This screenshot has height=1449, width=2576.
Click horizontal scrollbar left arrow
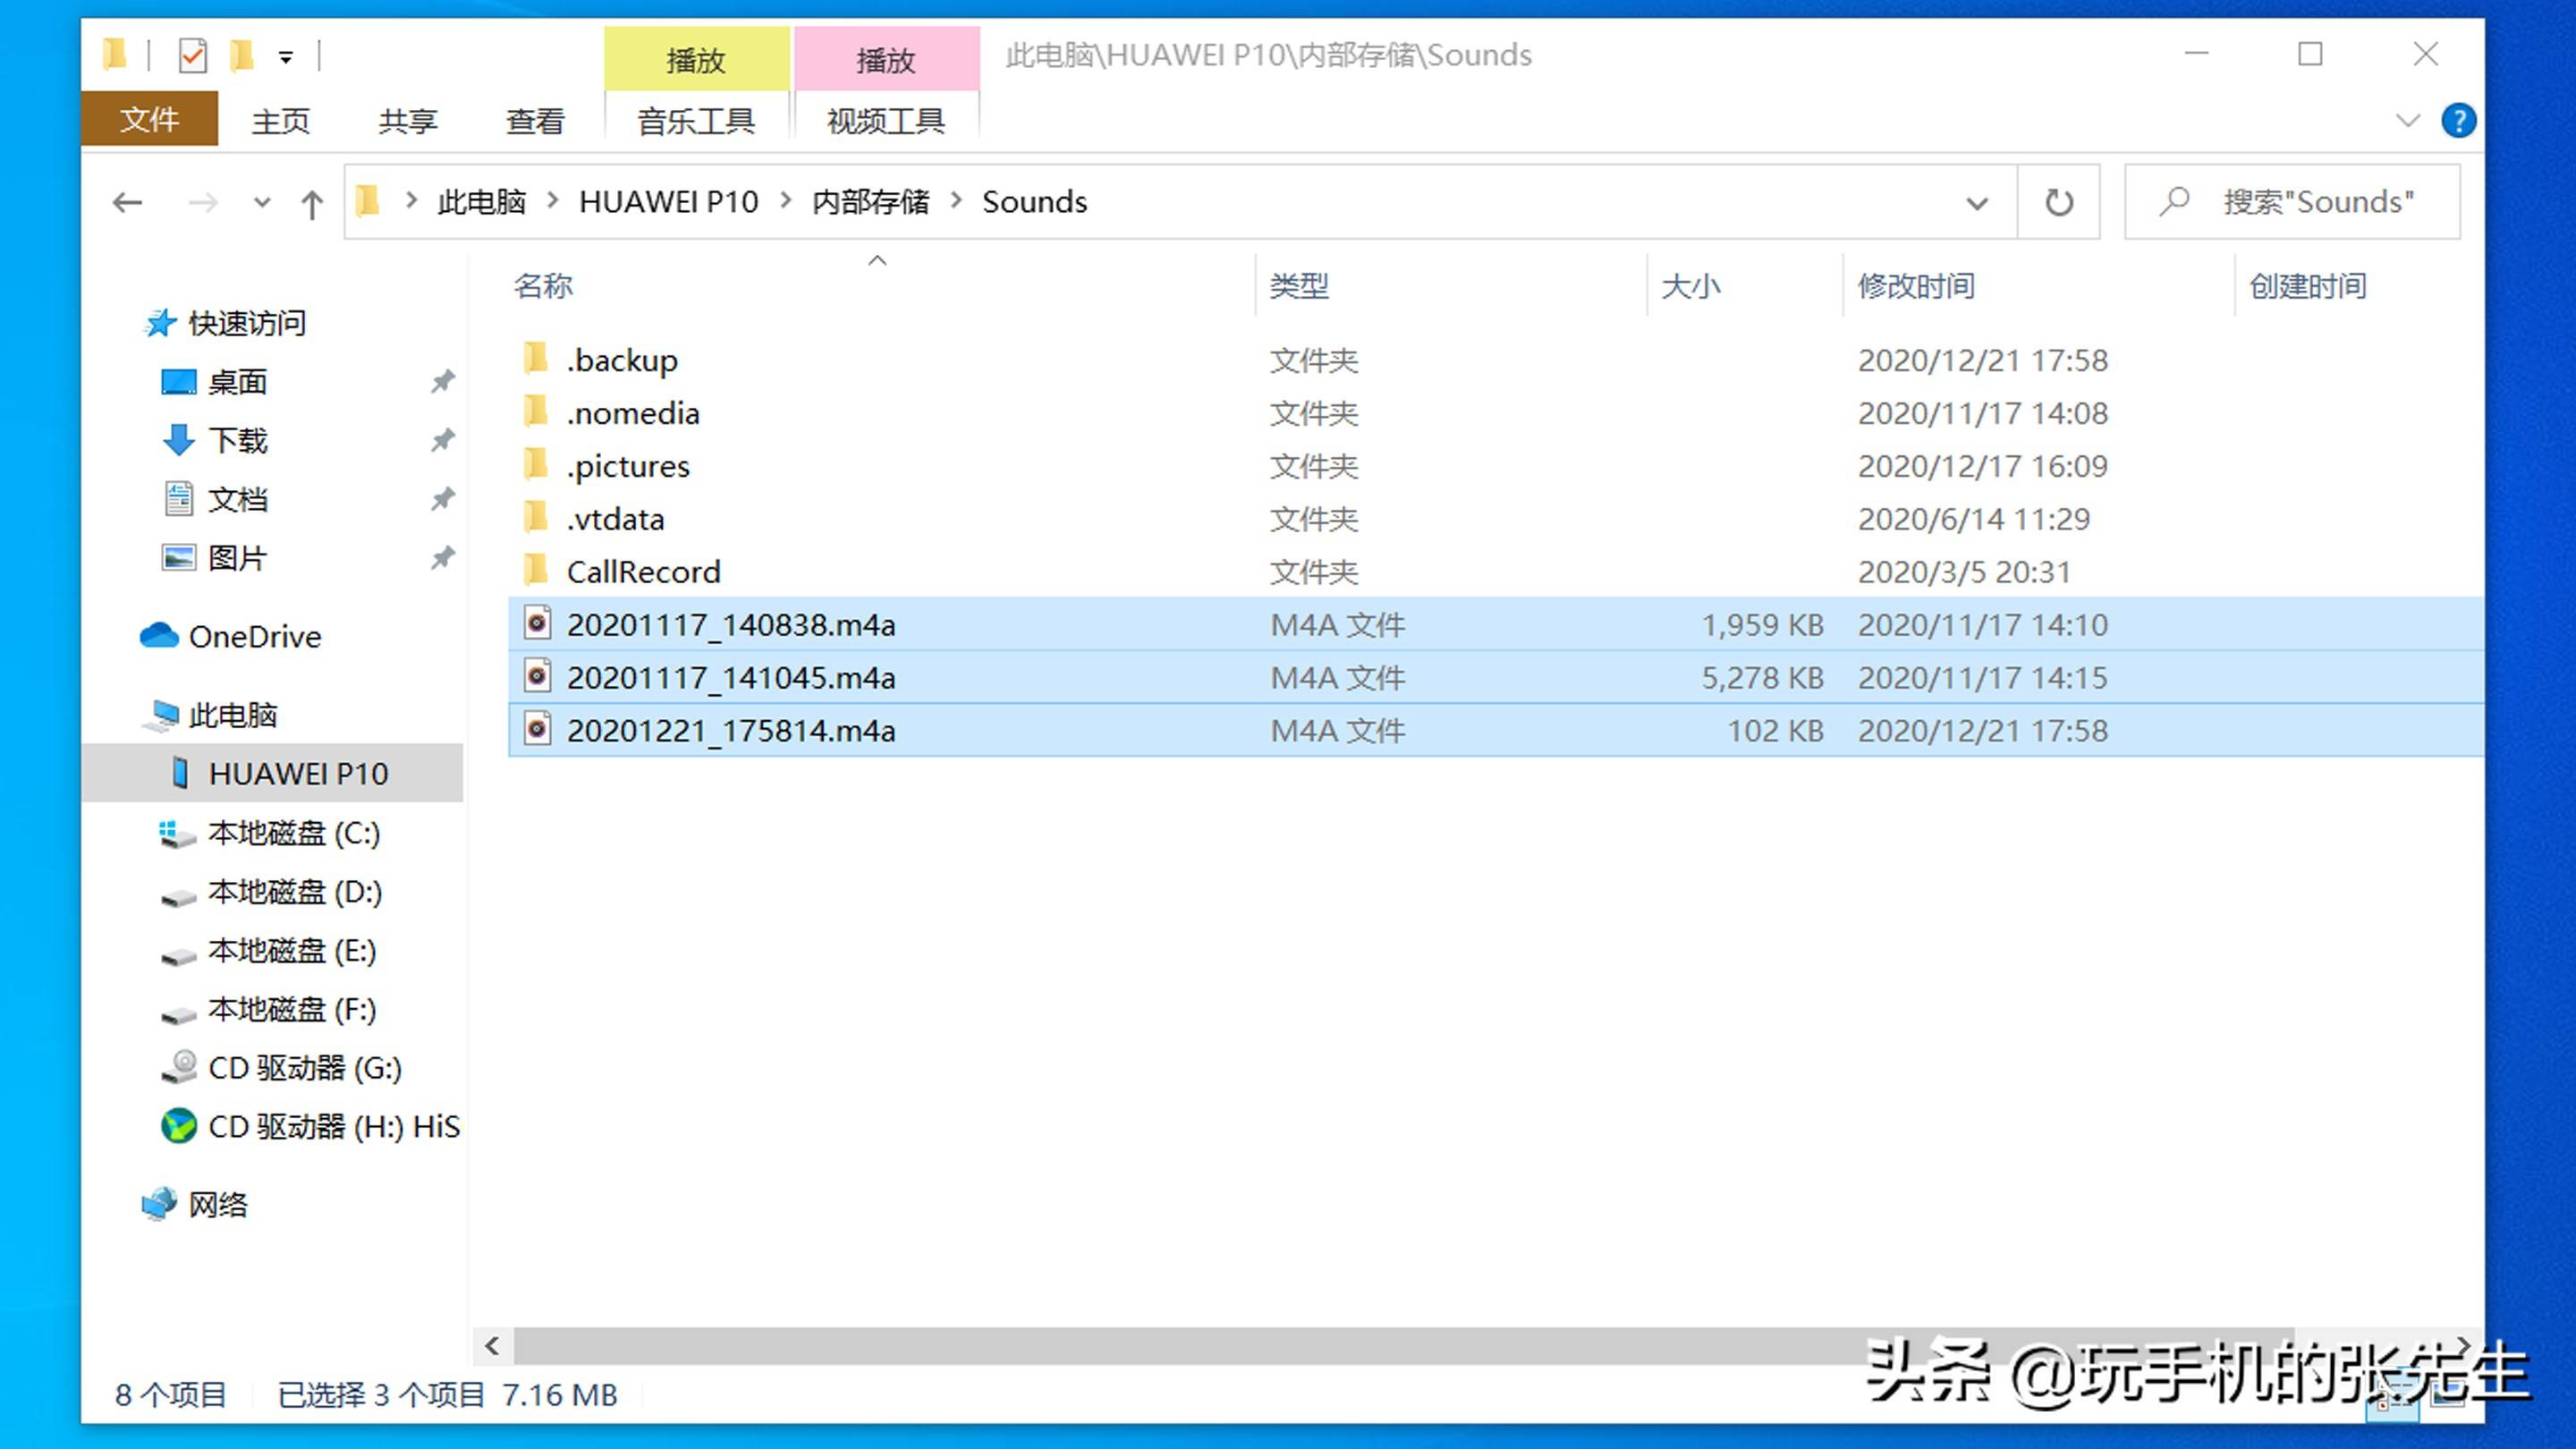point(492,1346)
